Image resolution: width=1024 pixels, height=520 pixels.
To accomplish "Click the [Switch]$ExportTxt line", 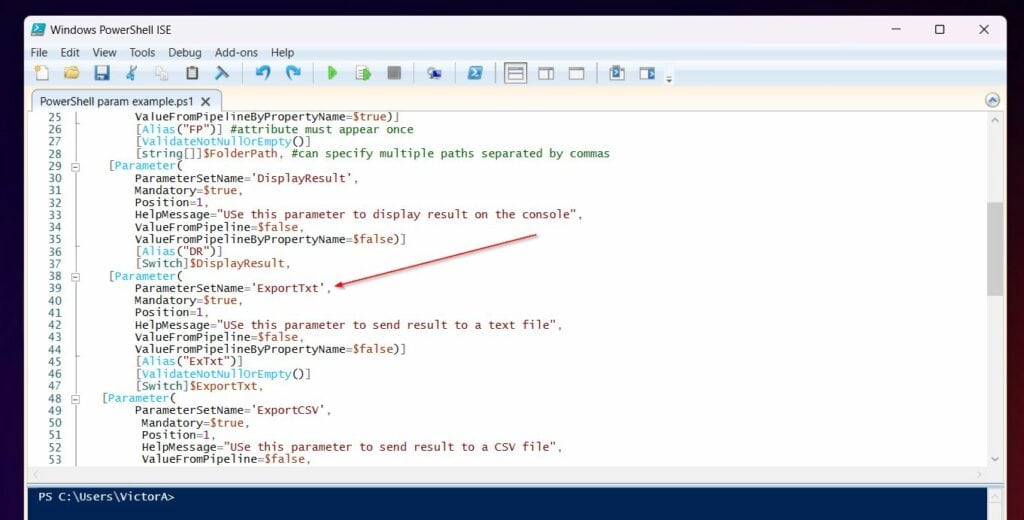I will click(x=199, y=386).
